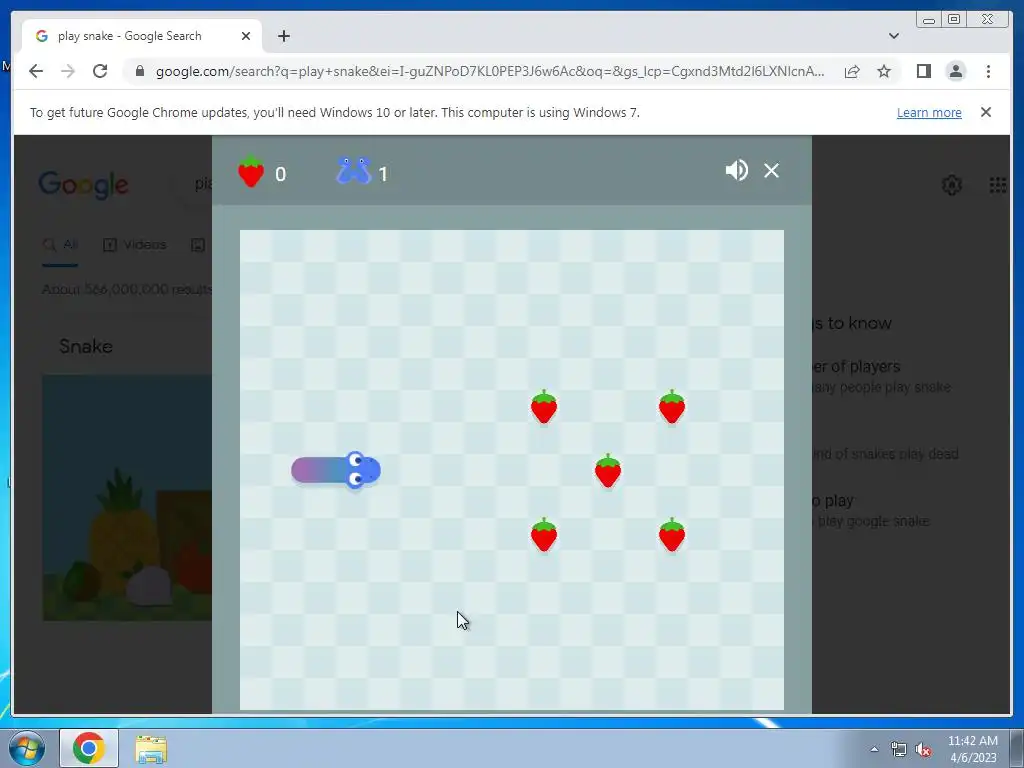
Task: Click the muted volume tray icon
Action: (923, 750)
